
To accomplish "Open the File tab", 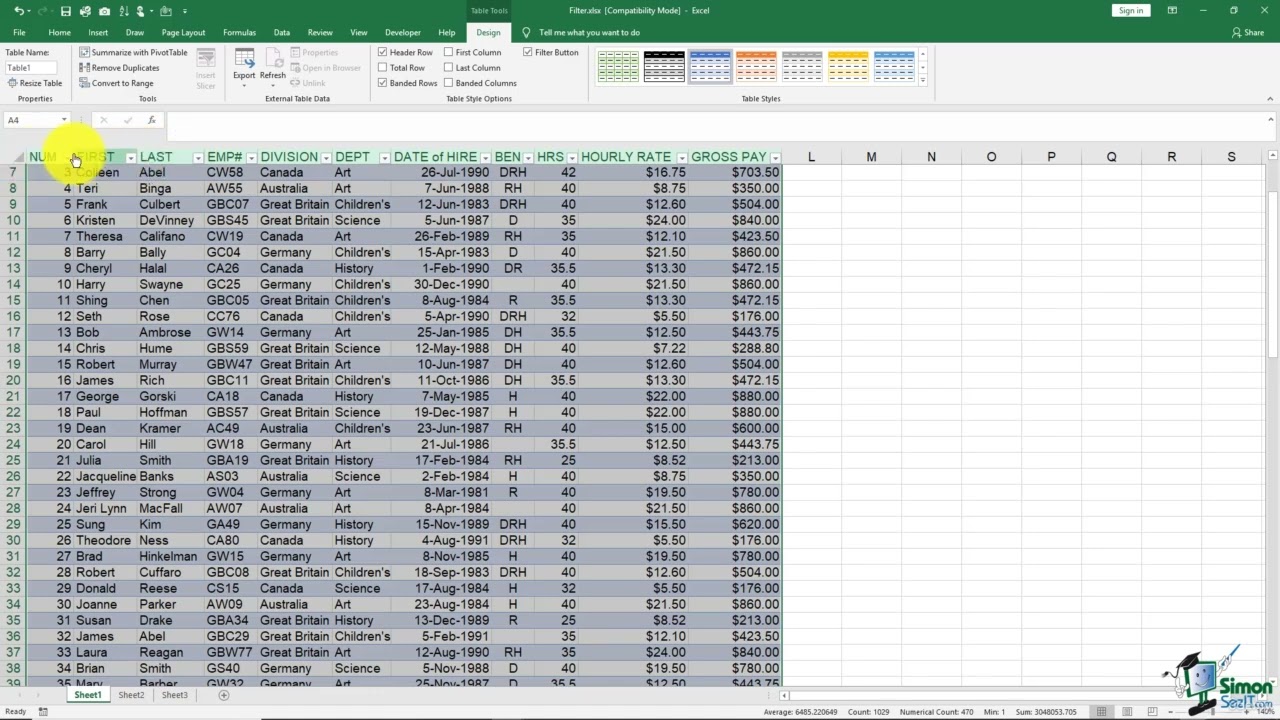I will [x=19, y=32].
